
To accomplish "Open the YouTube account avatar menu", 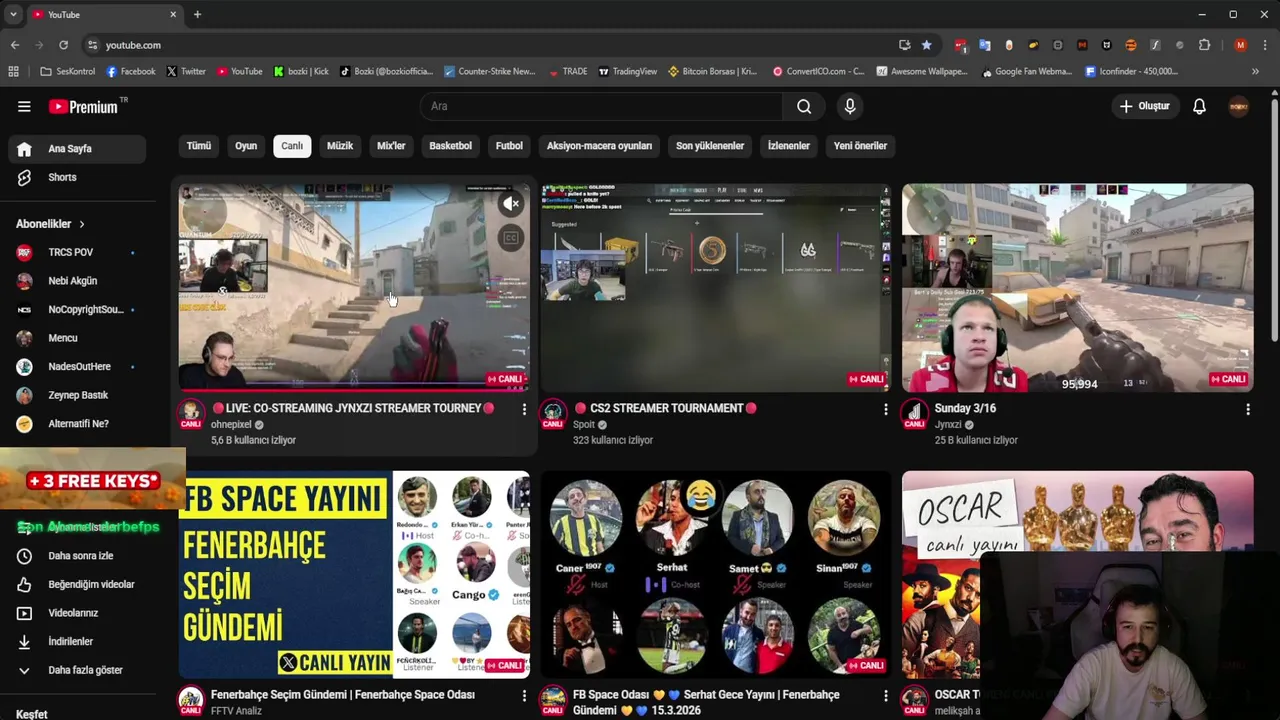I will (1239, 106).
